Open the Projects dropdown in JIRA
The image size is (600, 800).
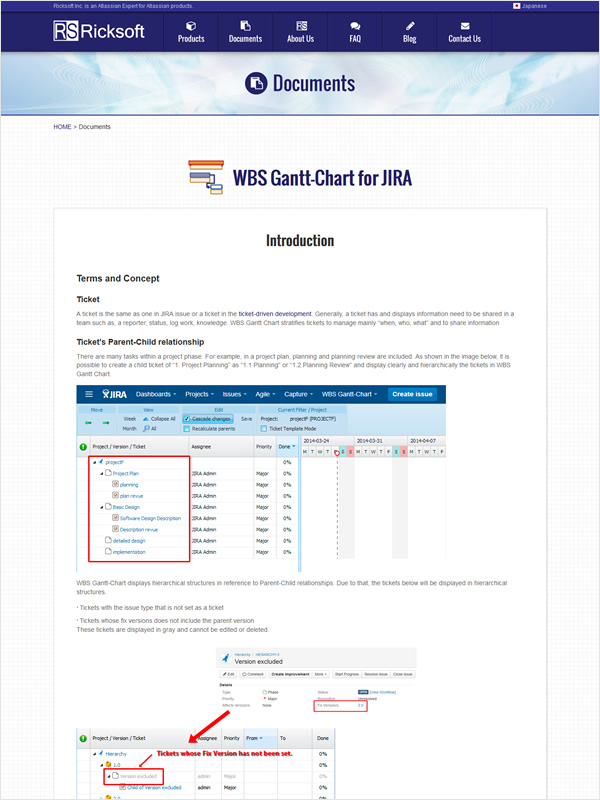(x=199, y=394)
